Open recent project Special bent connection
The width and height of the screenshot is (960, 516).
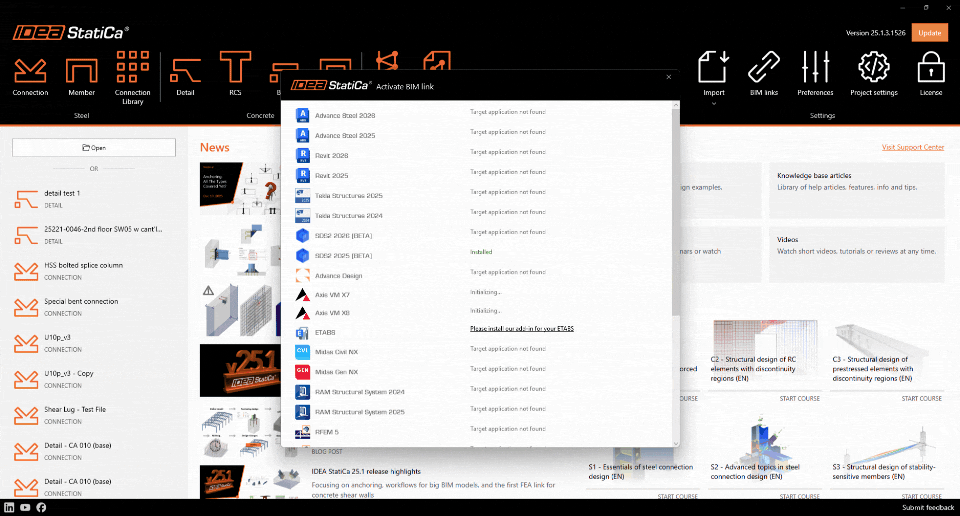pos(94,307)
